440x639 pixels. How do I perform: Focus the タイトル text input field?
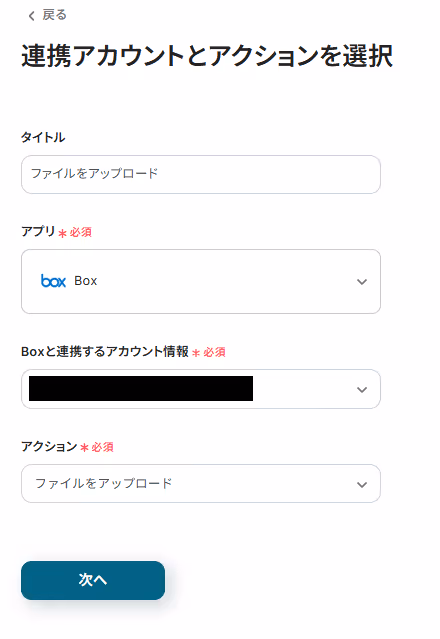(x=201, y=174)
